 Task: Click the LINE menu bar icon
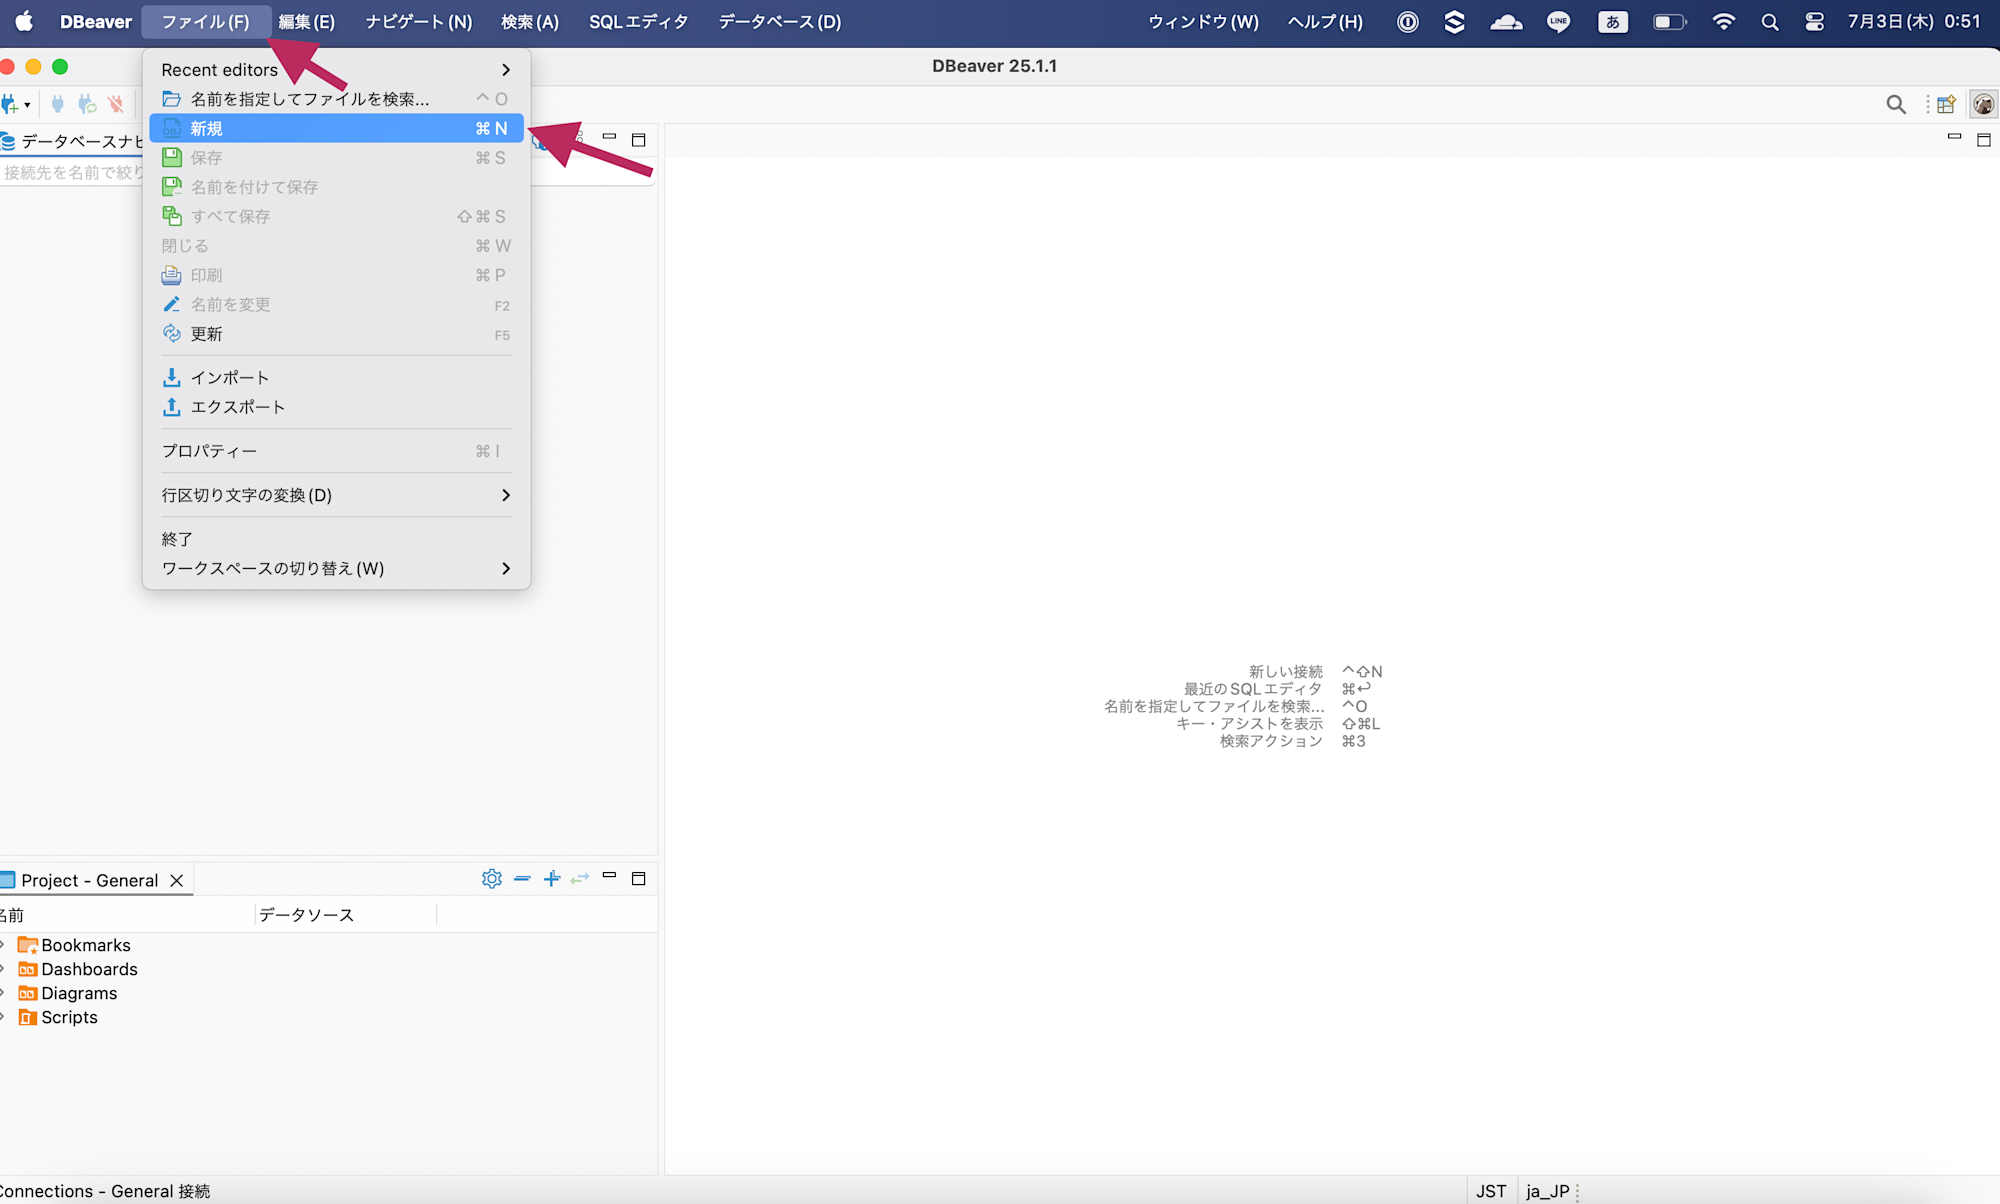click(x=1558, y=21)
